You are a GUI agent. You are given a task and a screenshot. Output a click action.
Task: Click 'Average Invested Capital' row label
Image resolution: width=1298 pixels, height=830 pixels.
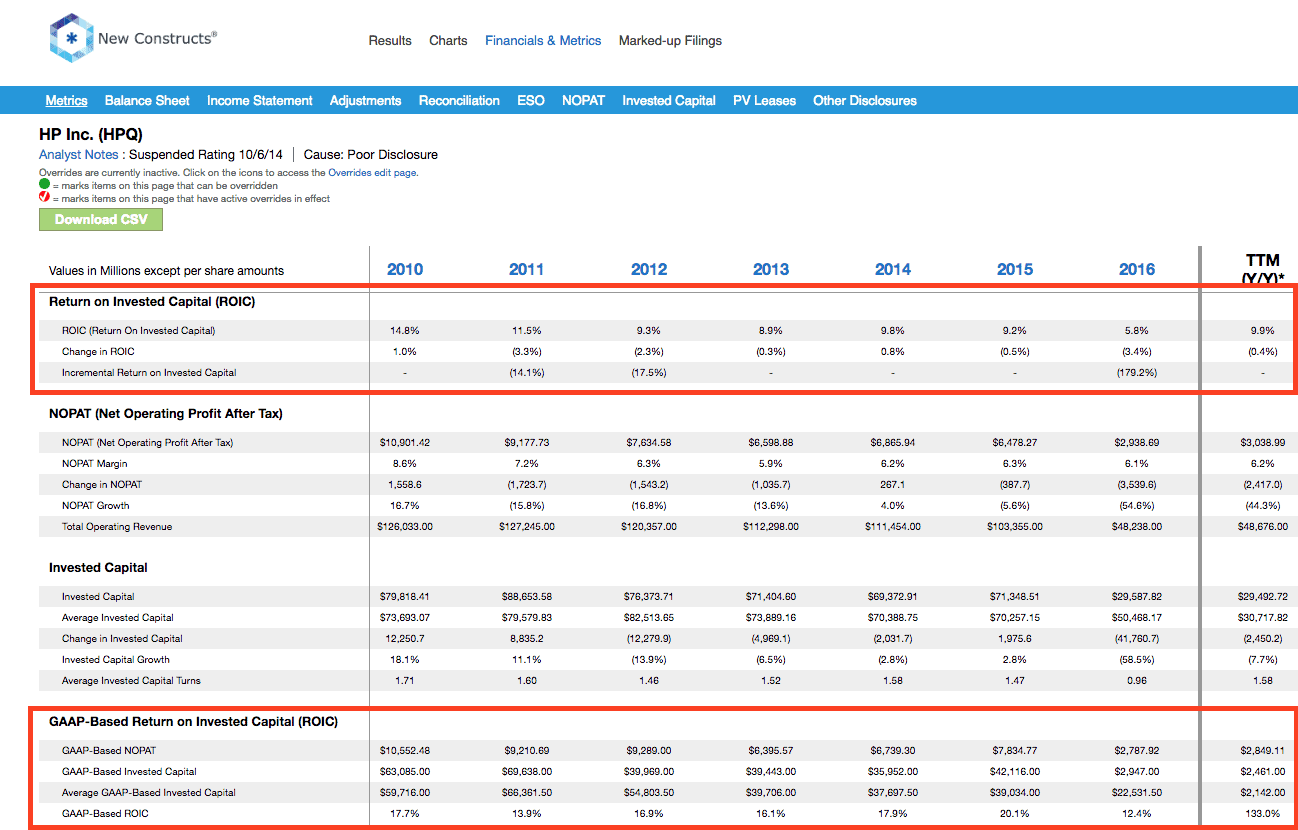click(x=118, y=617)
